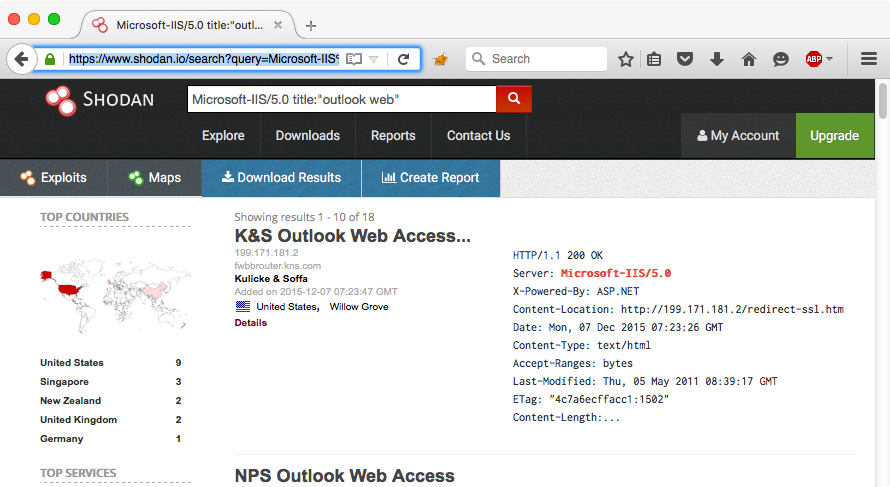Filter results by United Kingdom
The width and height of the screenshot is (890, 487).
[78, 419]
